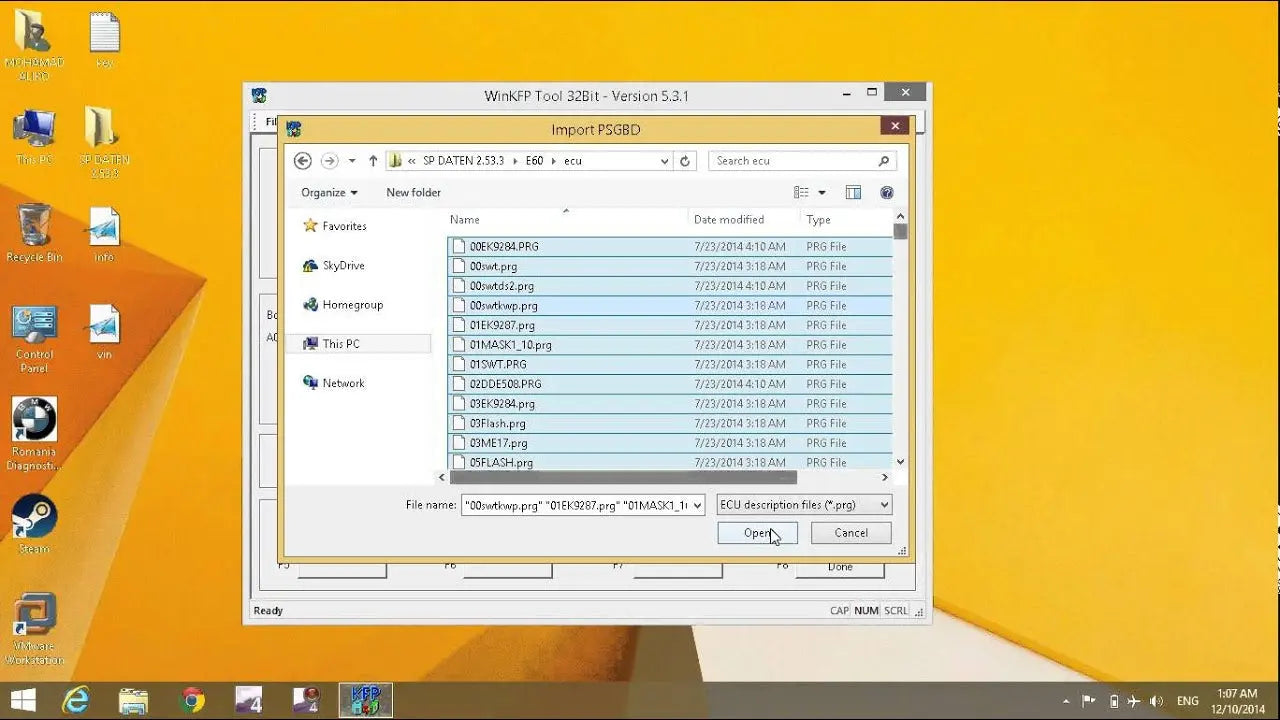Show the preview pane
1280x720 pixels.
[x=853, y=192]
